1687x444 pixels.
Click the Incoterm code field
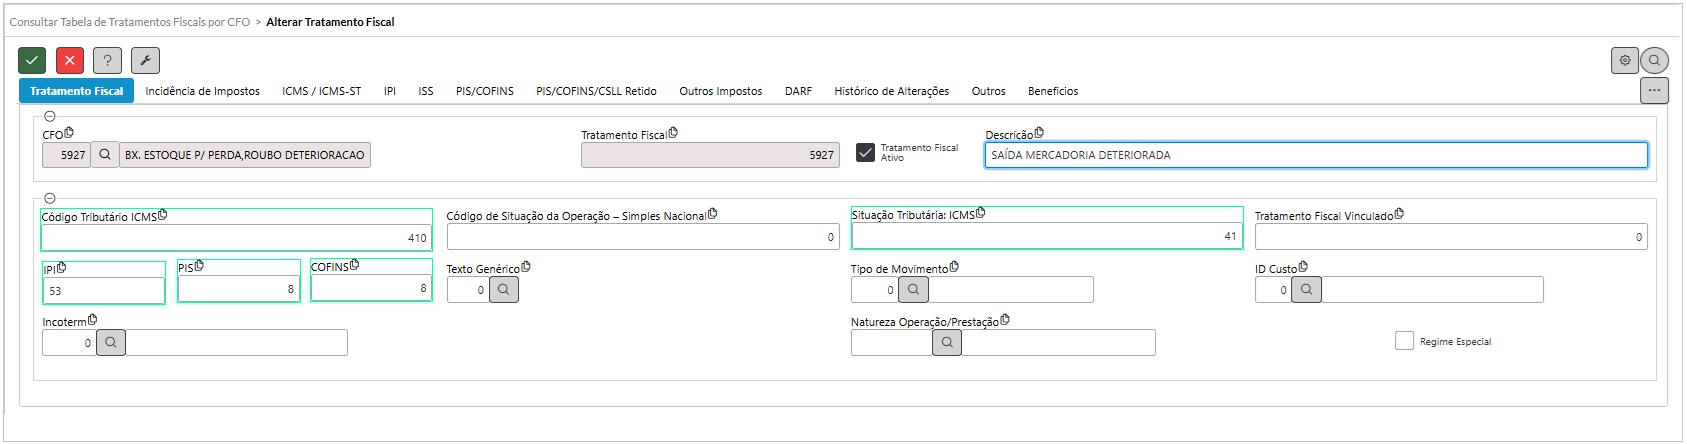click(69, 343)
